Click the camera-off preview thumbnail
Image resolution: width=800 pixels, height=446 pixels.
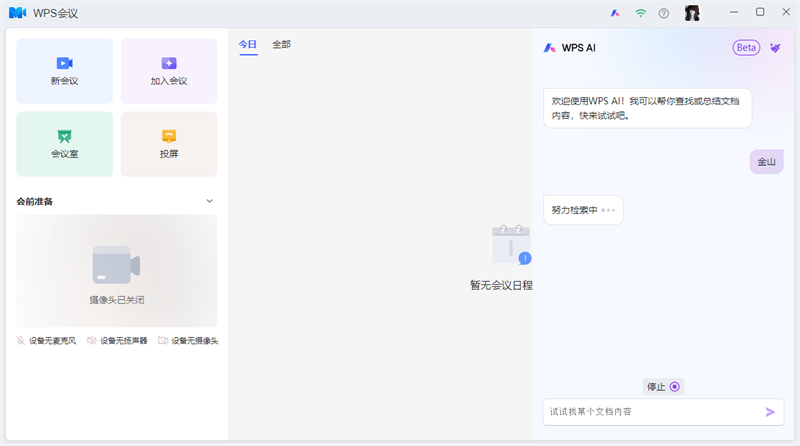coord(117,270)
